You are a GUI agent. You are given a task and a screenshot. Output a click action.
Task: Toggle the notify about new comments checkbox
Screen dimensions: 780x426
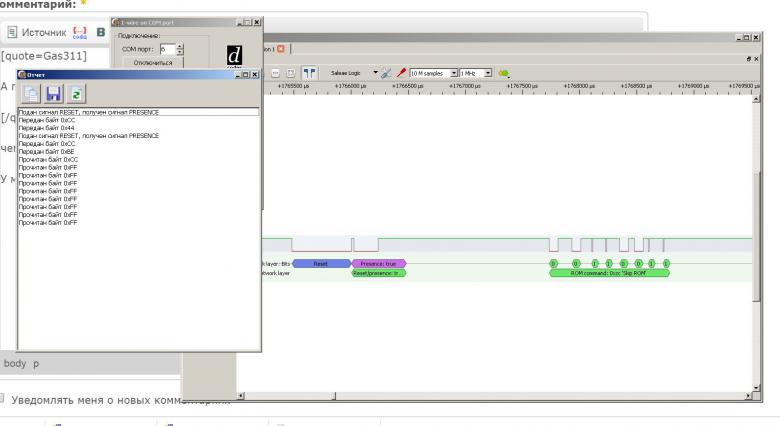click(x=3, y=399)
